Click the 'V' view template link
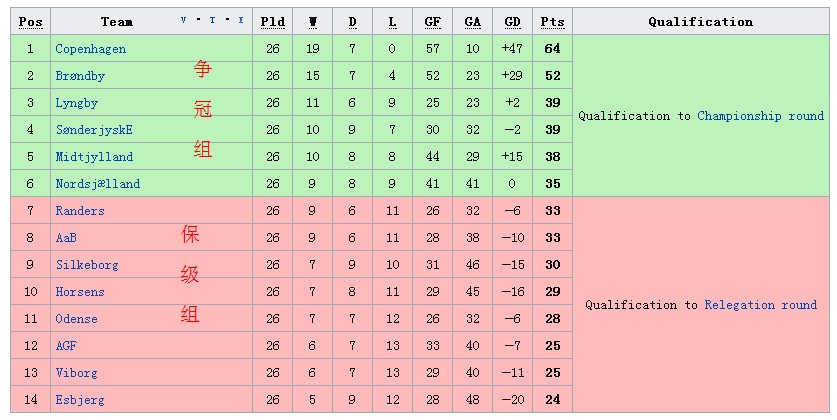Image resolution: width=837 pixels, height=420 pixels. pos(184,21)
